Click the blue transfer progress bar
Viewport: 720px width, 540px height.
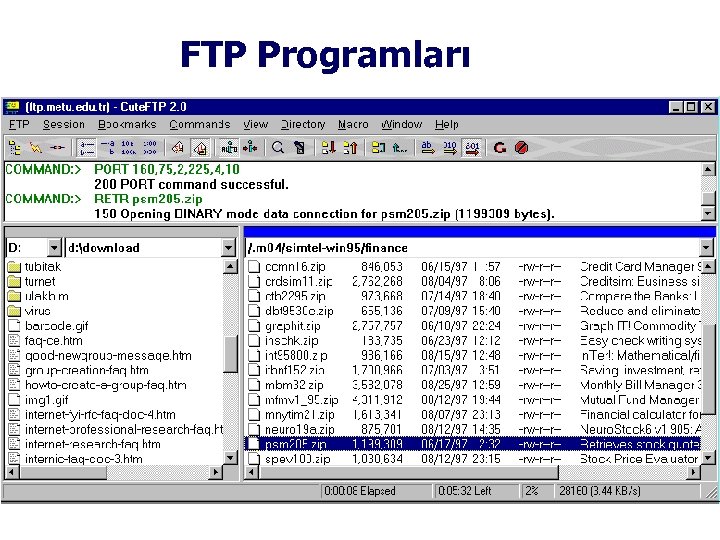click(479, 232)
